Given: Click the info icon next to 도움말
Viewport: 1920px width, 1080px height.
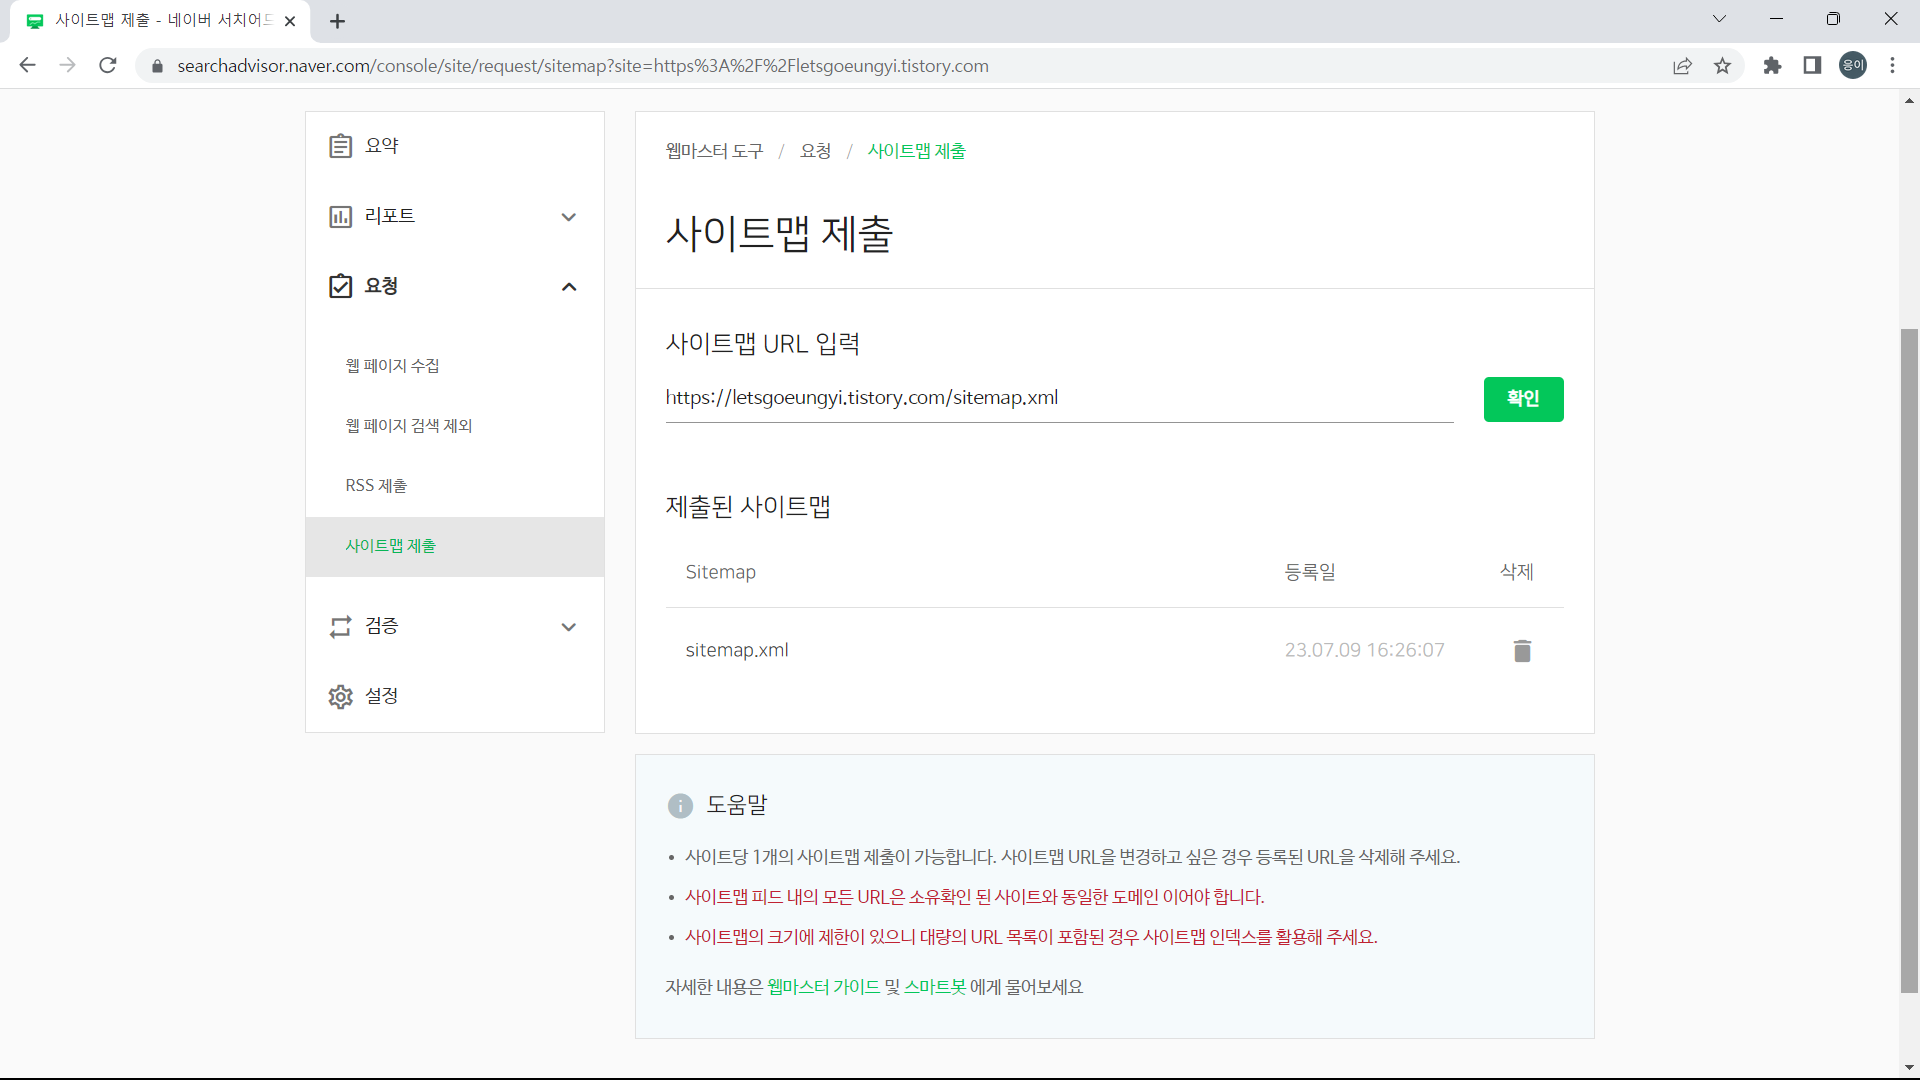Looking at the screenshot, I should tap(680, 805).
